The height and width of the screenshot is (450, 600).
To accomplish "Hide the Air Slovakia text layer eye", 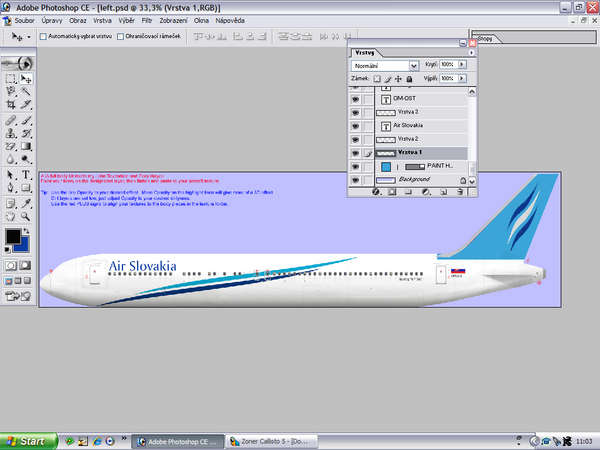I will (x=355, y=126).
